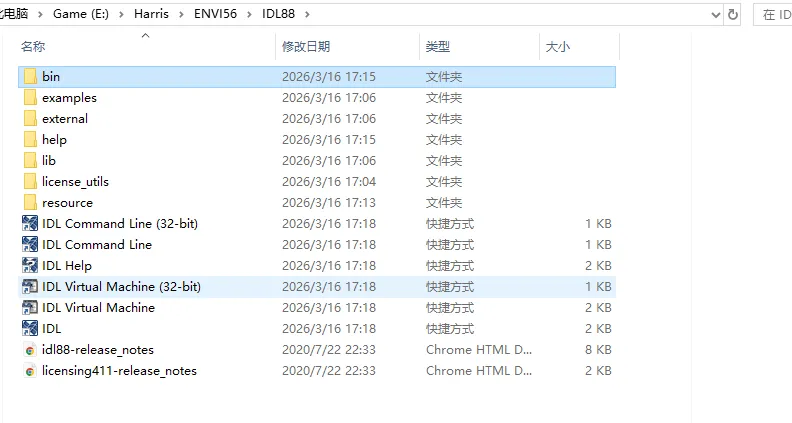Select the name IDL Virtual Machine (32-bit)

(x=121, y=287)
